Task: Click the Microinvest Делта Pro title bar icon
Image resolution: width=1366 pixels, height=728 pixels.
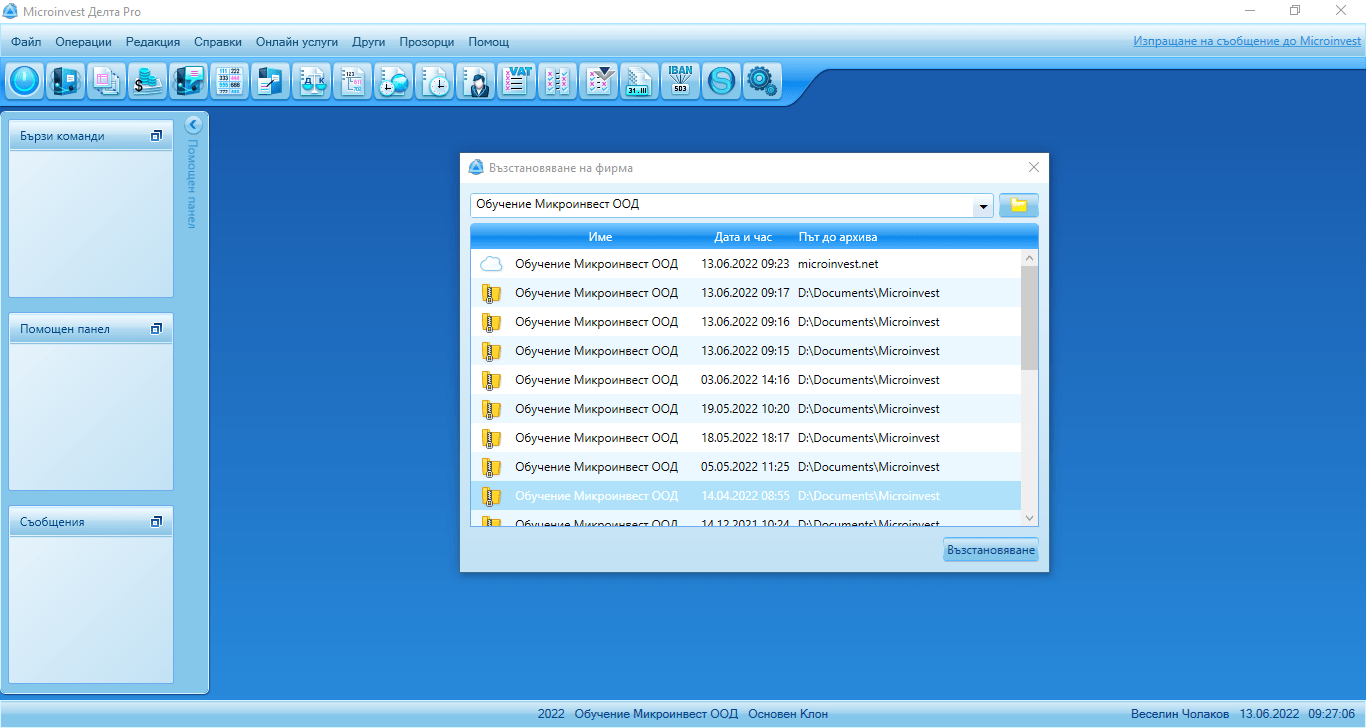Action: tap(11, 11)
